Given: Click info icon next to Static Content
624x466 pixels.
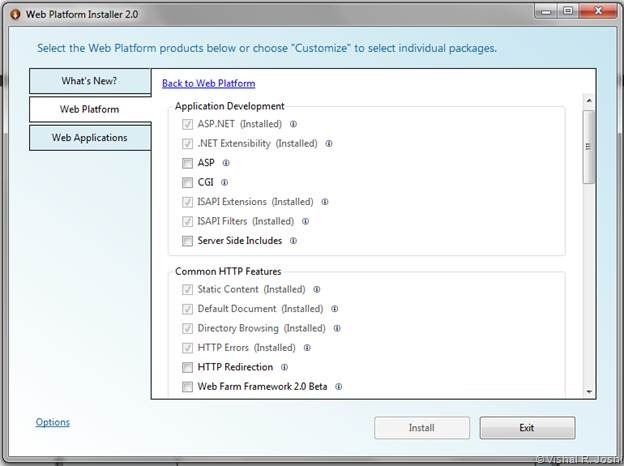Looking at the screenshot, I should tap(317, 290).
